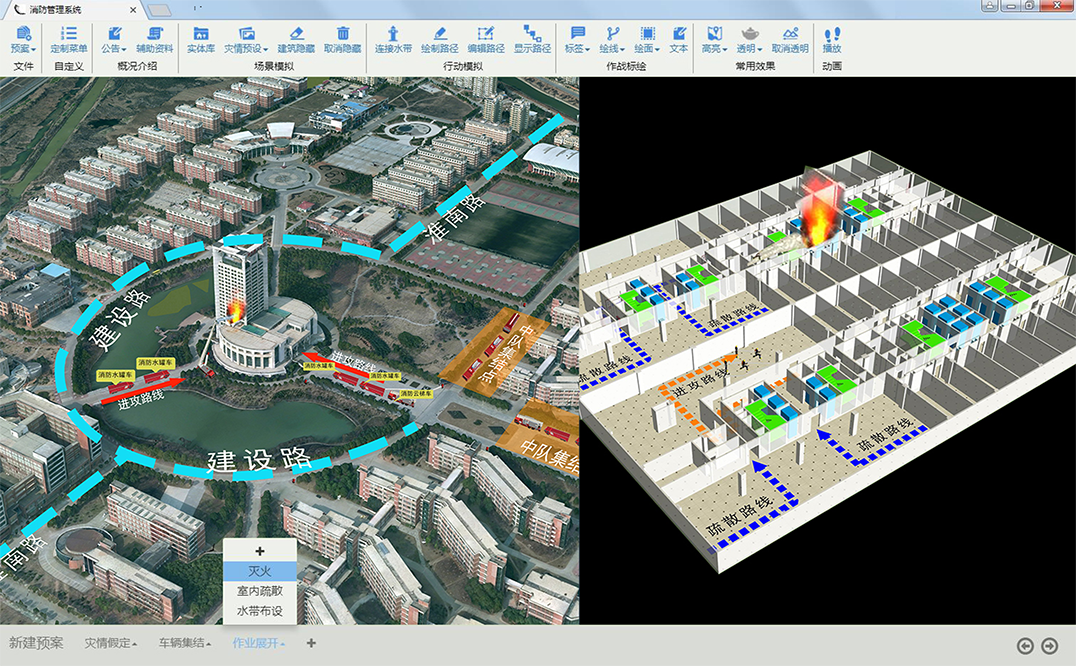The width and height of the screenshot is (1076, 666).
Task: Go to next step with right arrow button
Action: click(1049, 646)
